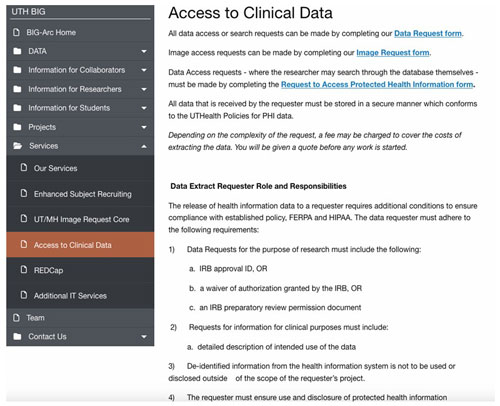The image size is (500, 406).
Task: Click the open folder icon beside Services
Action: click(x=18, y=146)
